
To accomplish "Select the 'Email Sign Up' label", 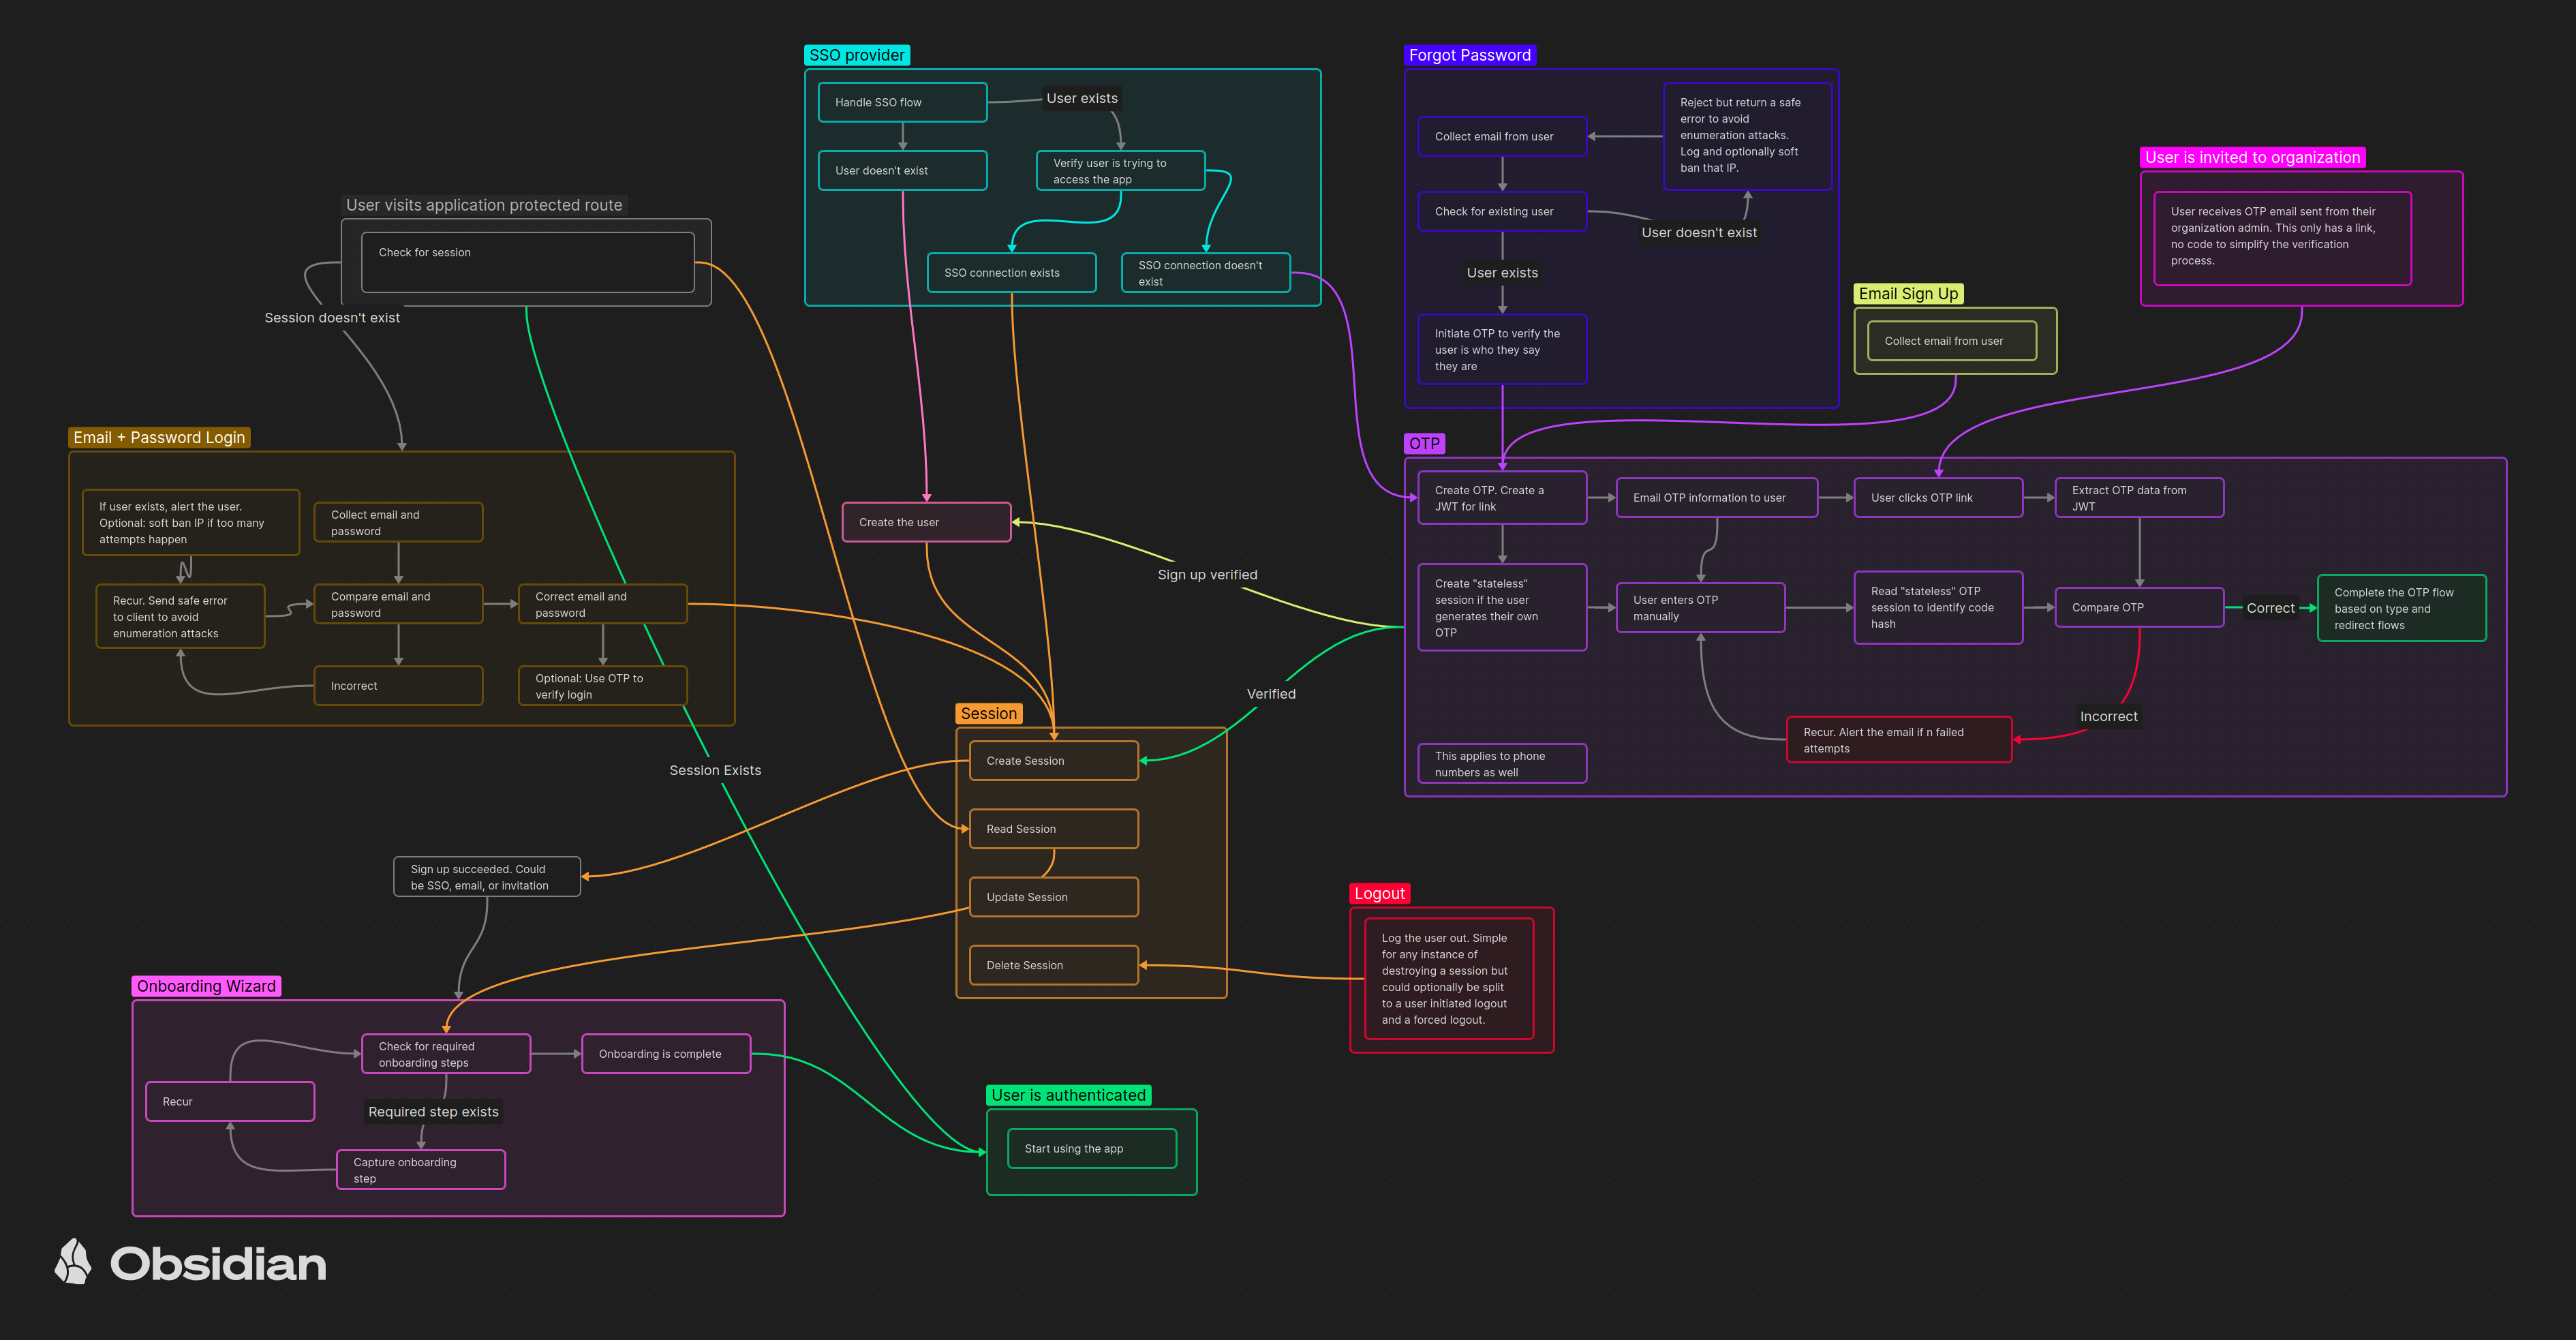I will pos(1908,293).
